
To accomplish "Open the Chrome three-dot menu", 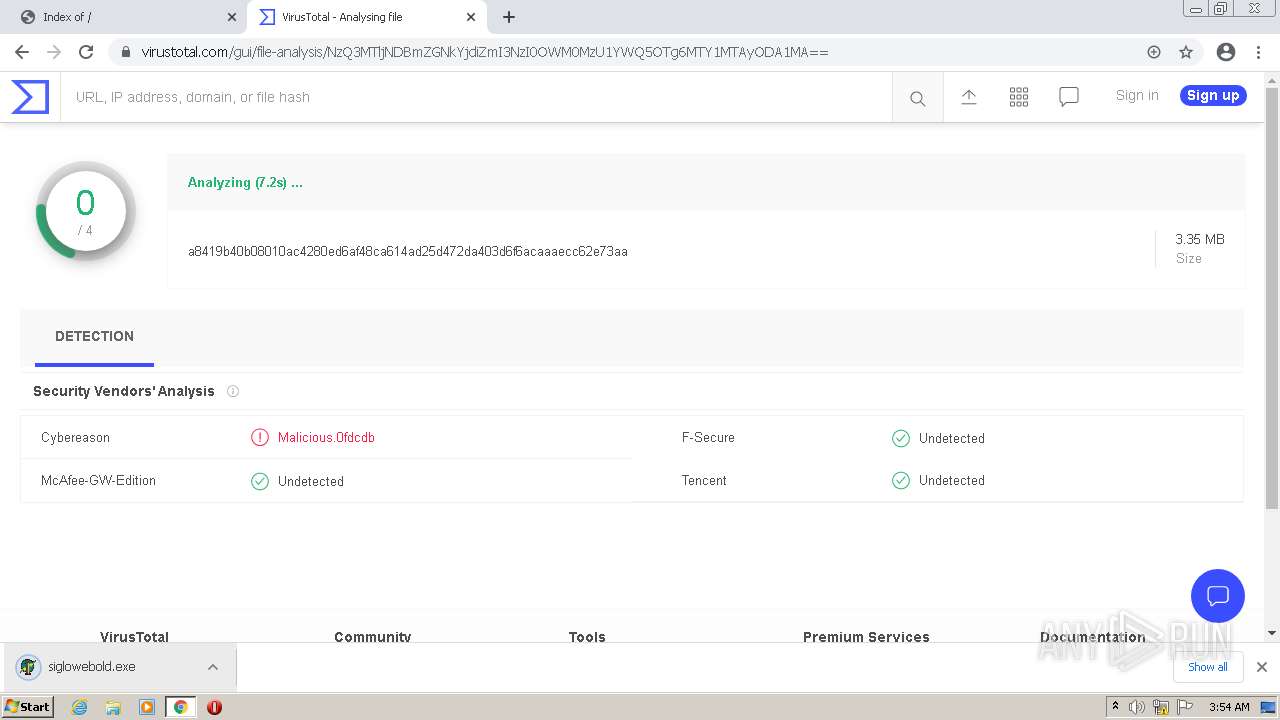I will pyautogui.click(x=1257, y=52).
